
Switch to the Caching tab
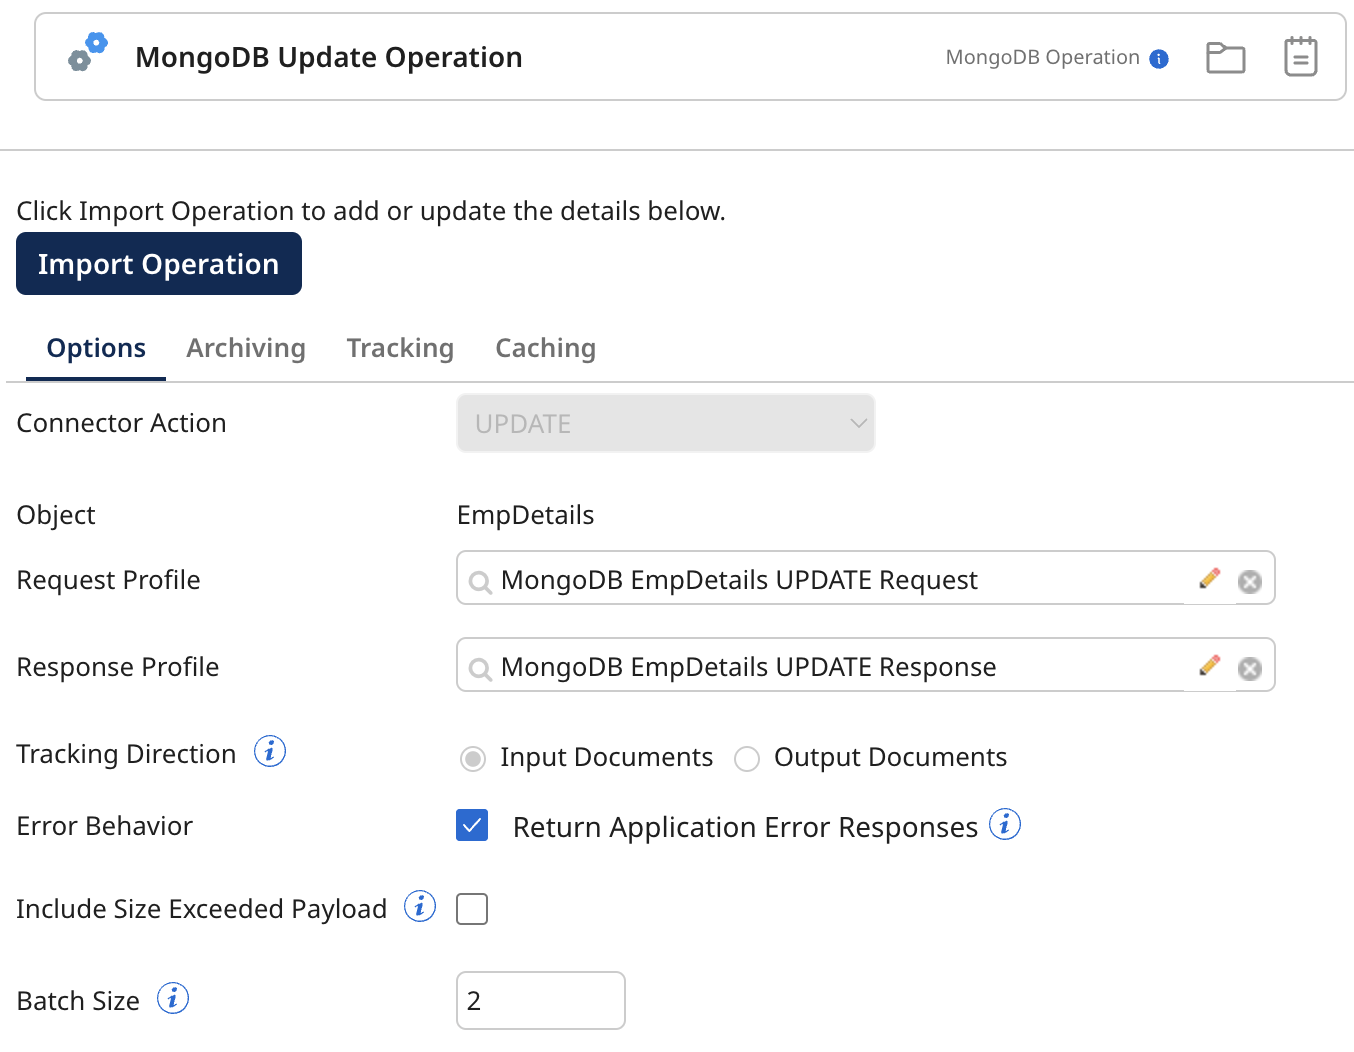[x=546, y=348]
